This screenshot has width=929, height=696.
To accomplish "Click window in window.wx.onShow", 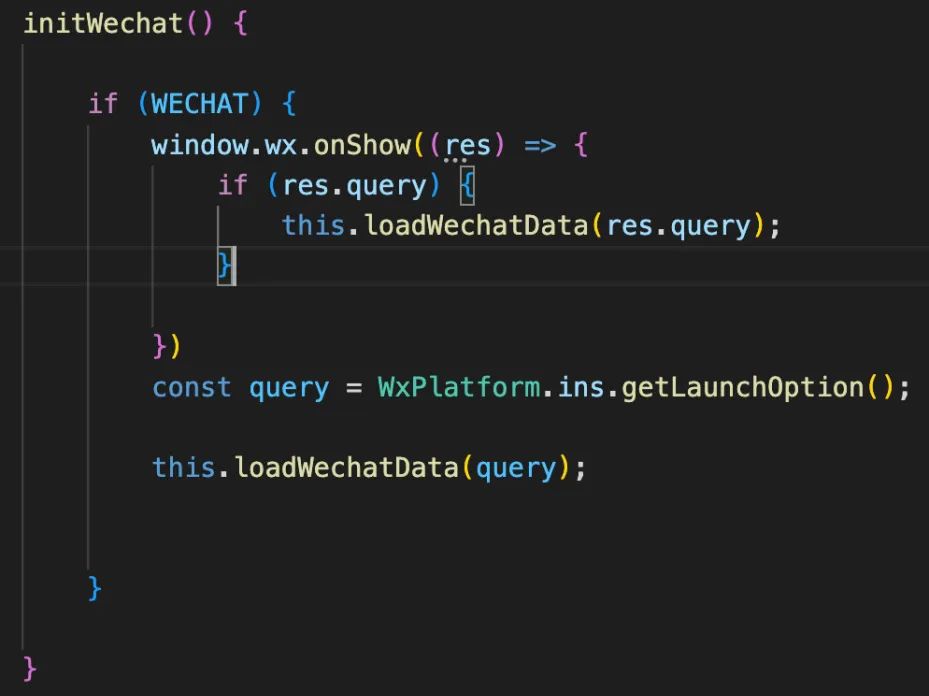I will pyautogui.click(x=200, y=145).
